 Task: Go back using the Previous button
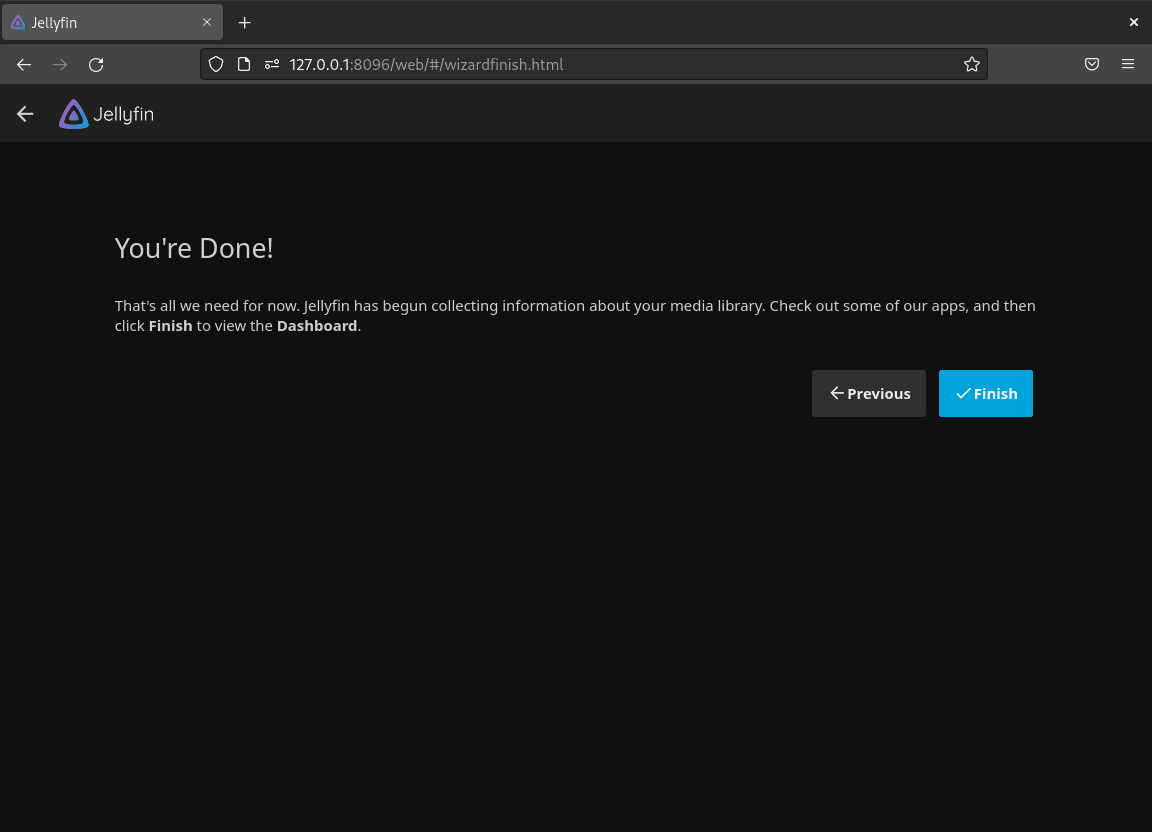click(868, 393)
